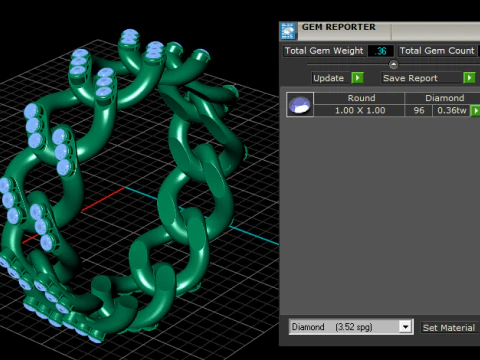Click the Total Gem Weight value field
Image resolution: width=480 pixels, height=360 pixels.
coord(381,51)
